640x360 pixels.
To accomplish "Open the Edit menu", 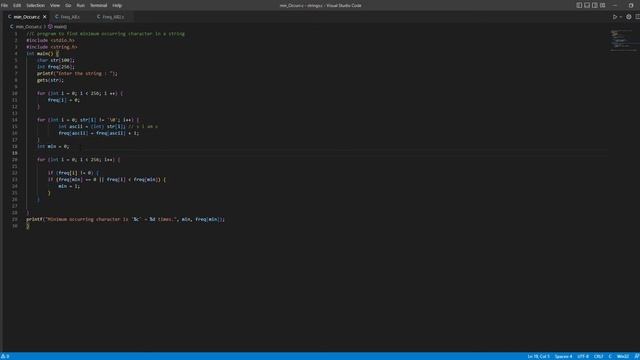I will [17, 5].
